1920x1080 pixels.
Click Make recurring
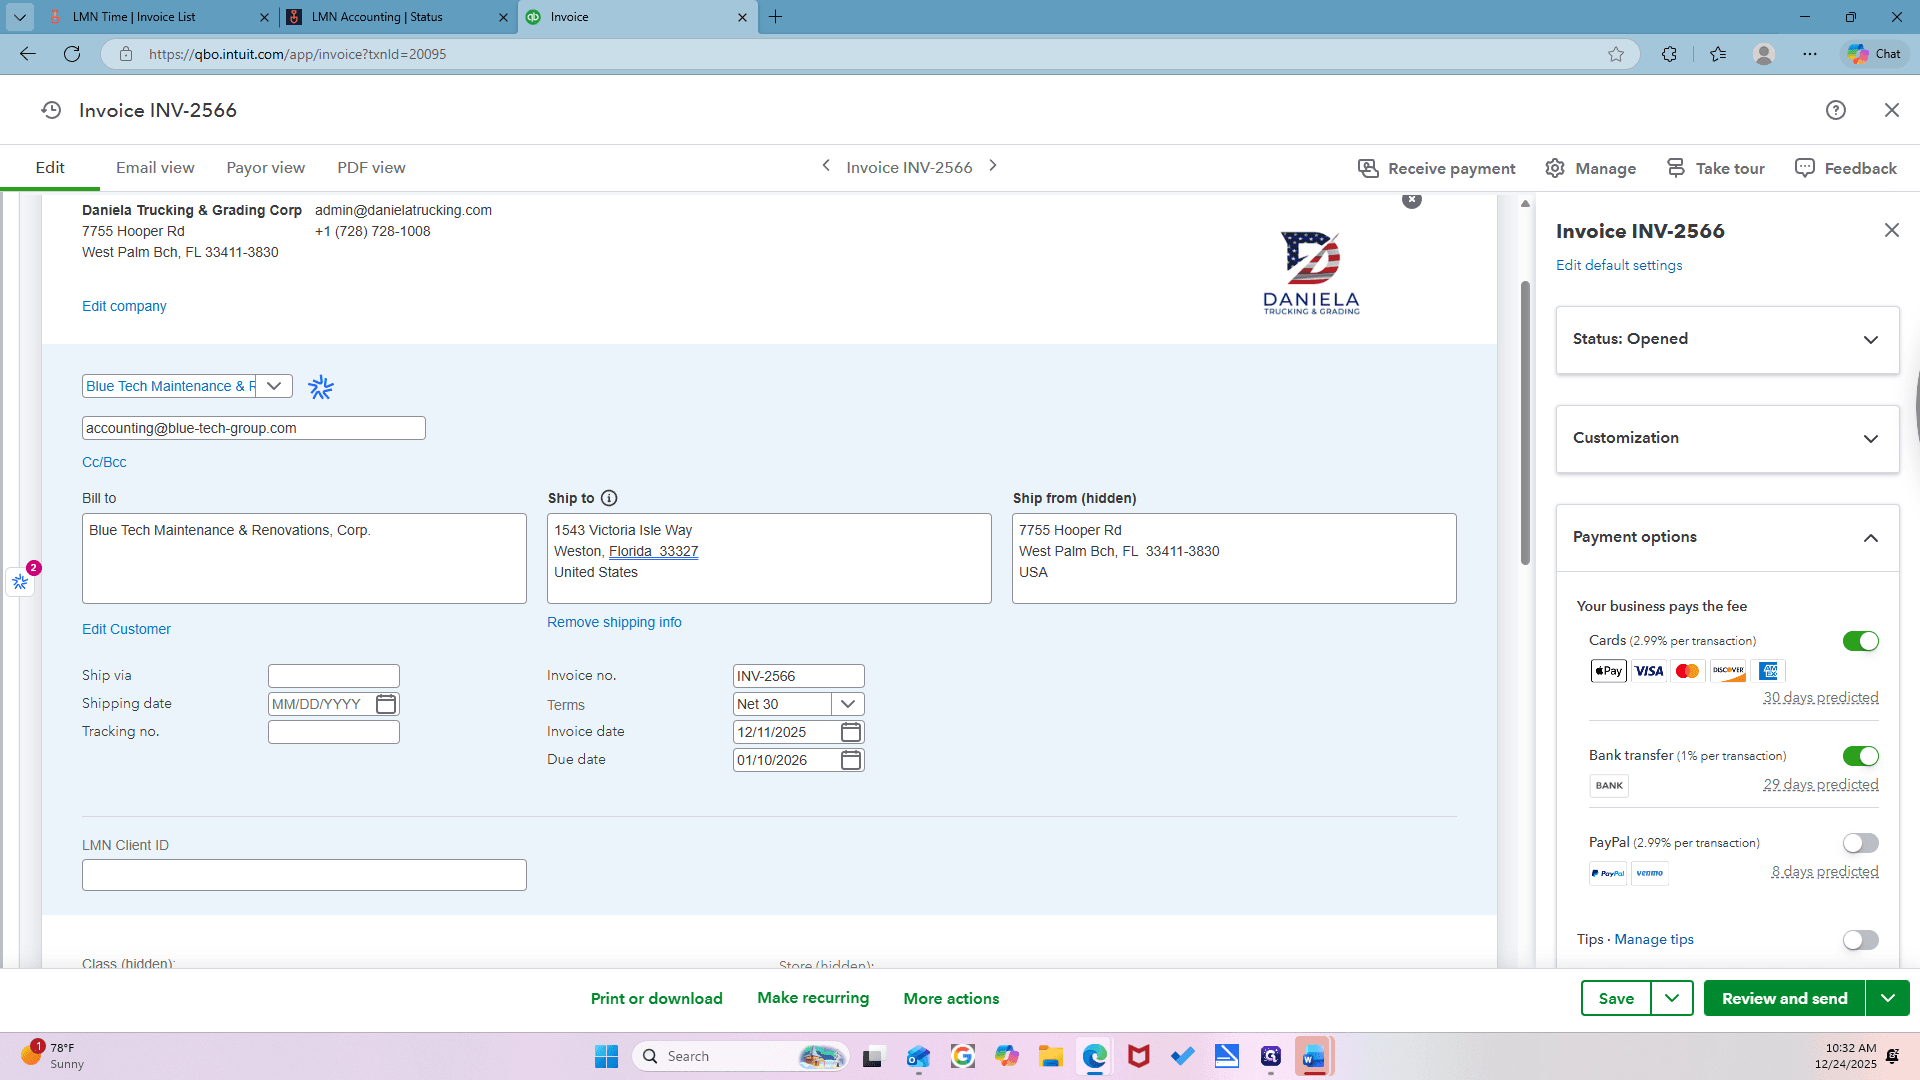point(813,998)
